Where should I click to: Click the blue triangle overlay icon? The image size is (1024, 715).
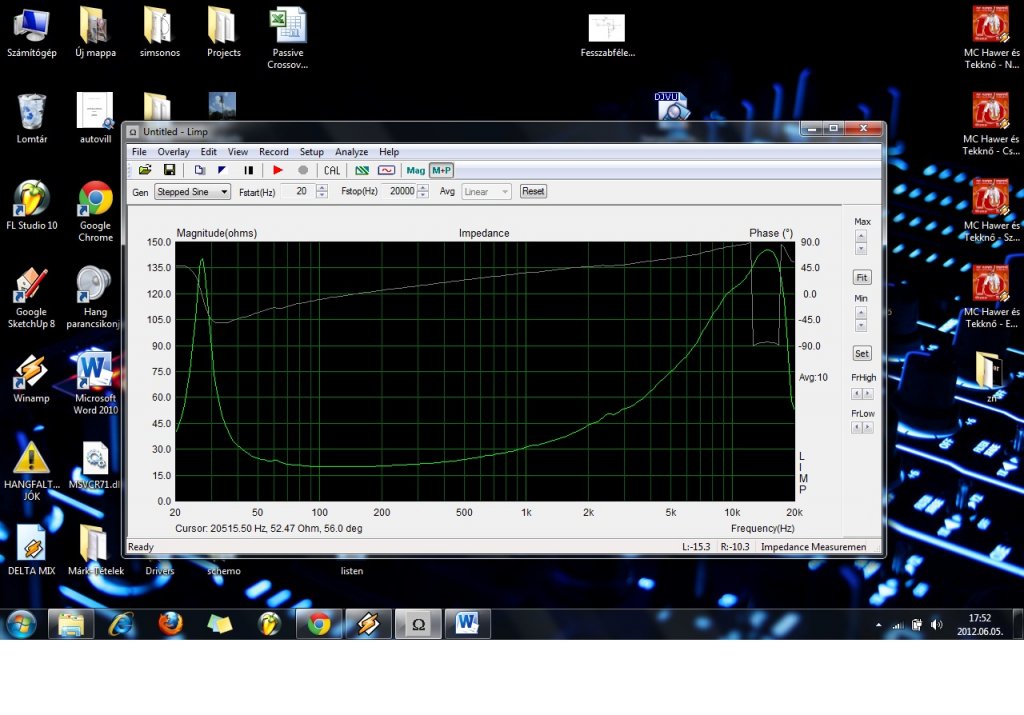222,170
